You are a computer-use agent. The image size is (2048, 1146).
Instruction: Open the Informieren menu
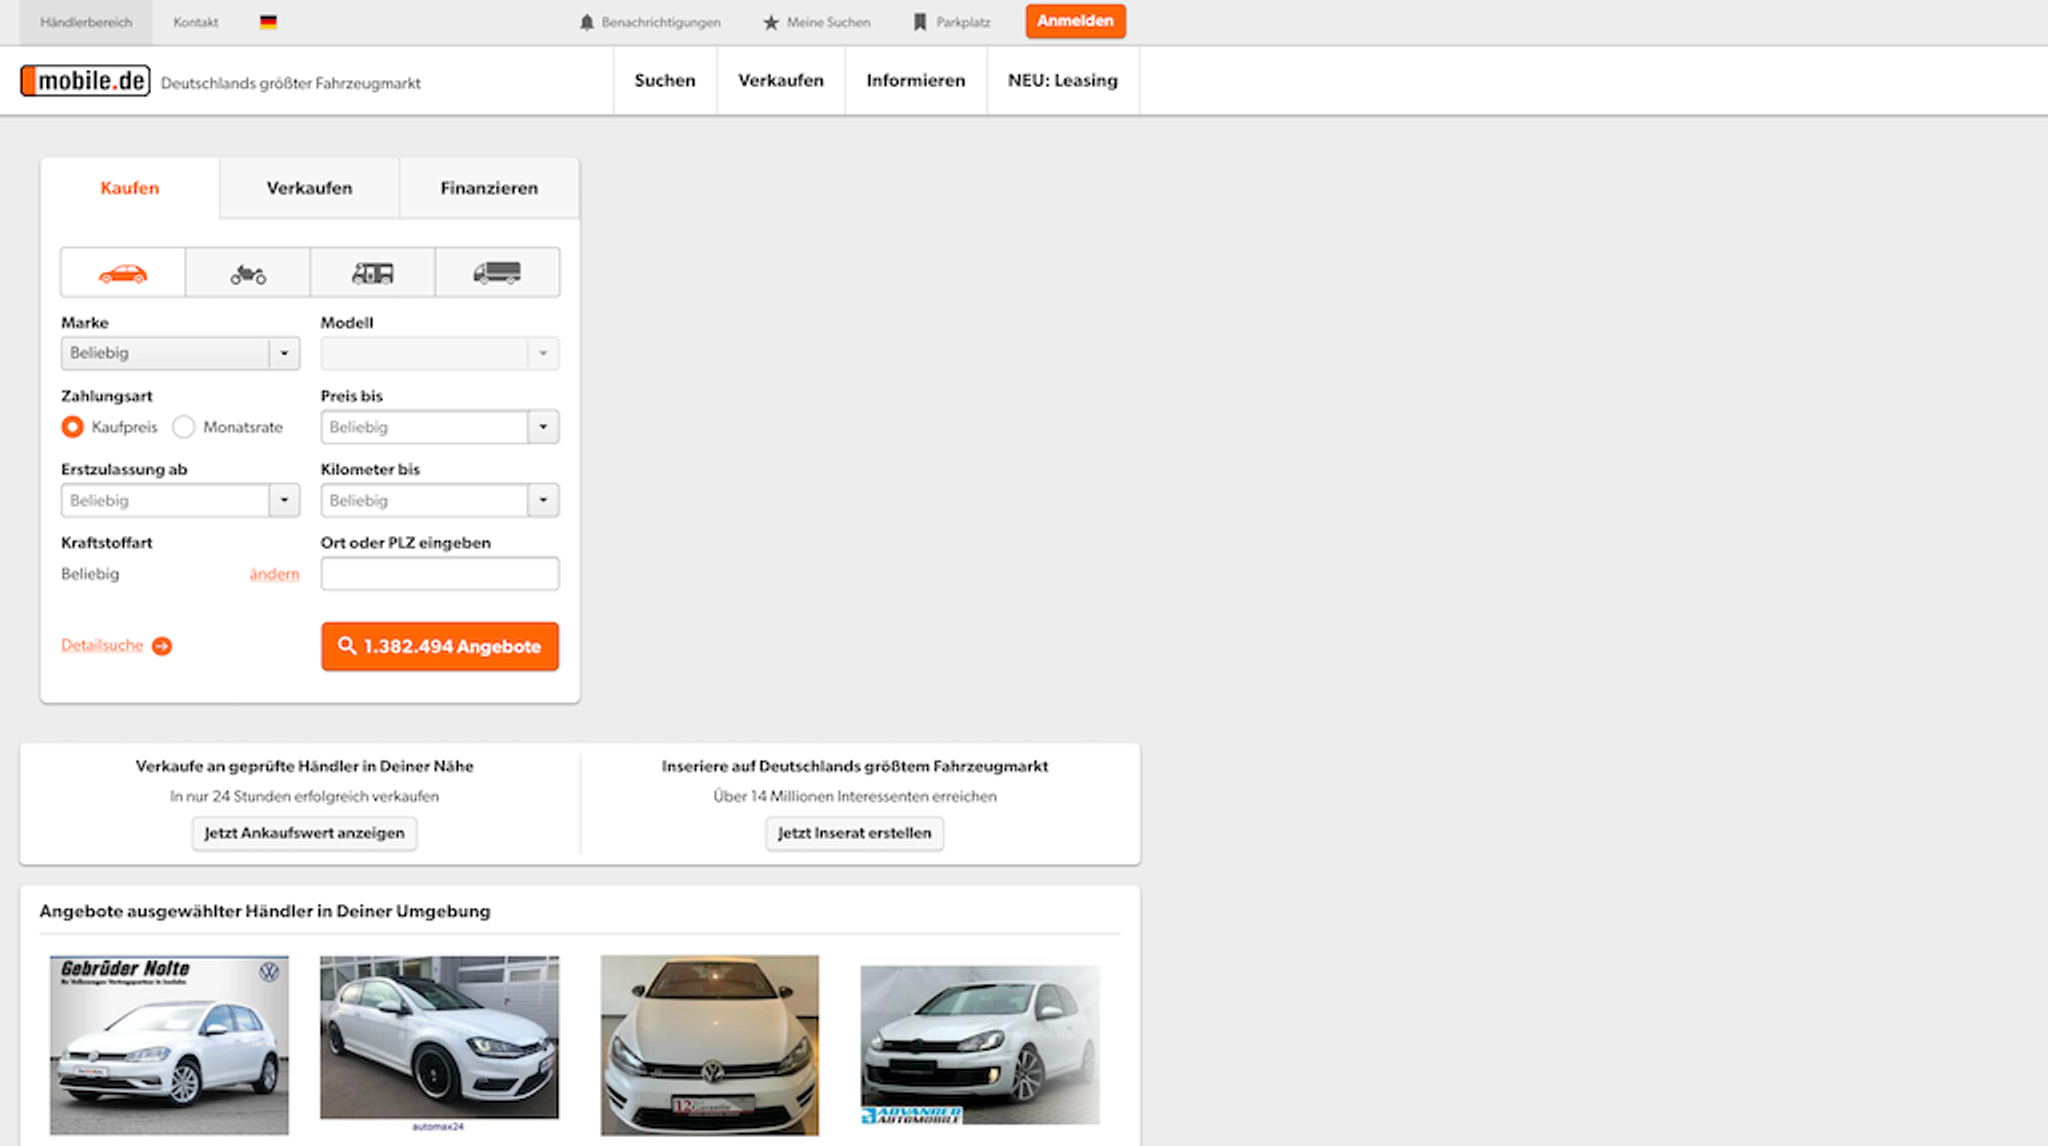[915, 81]
